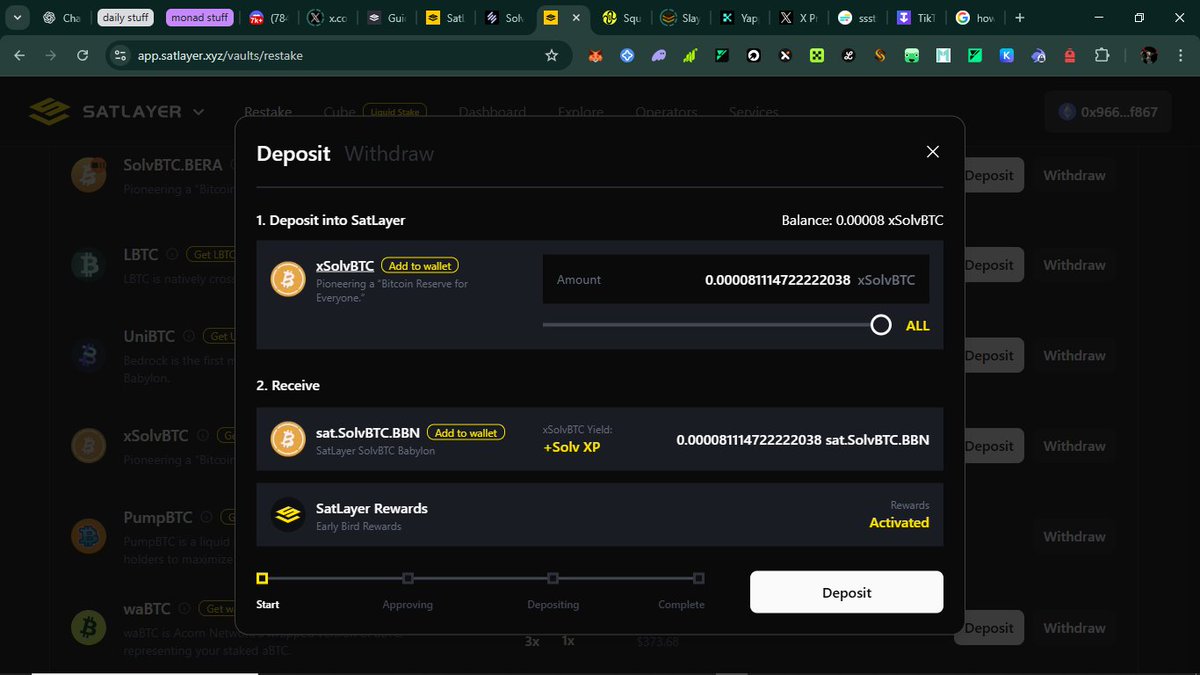Expand the monad stuff tab group
The height and width of the screenshot is (675, 1200).
(201, 17)
